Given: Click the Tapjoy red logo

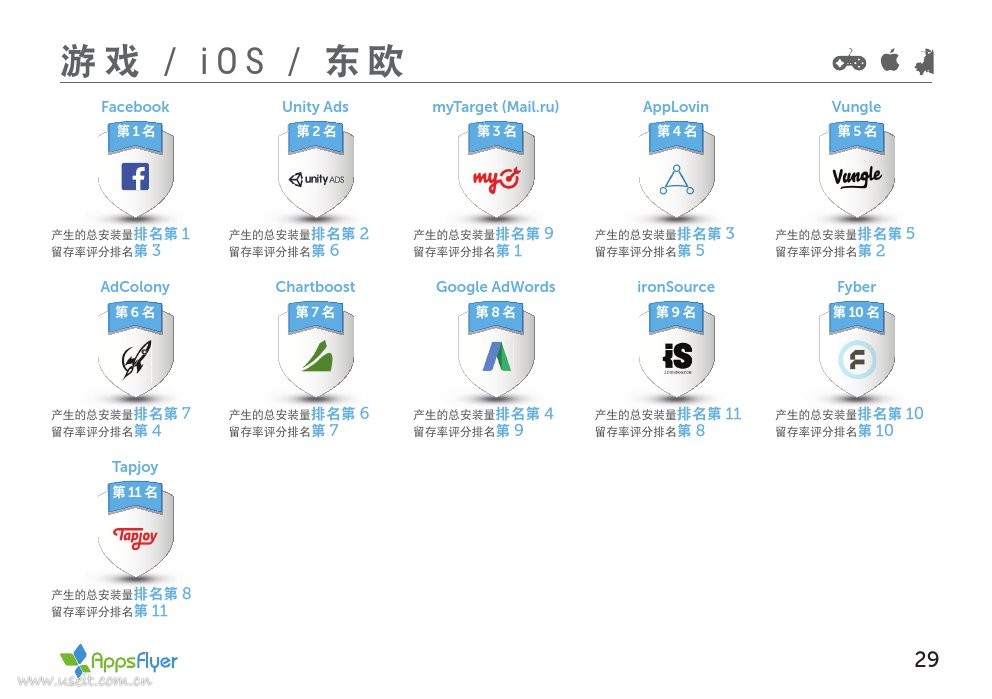Looking at the screenshot, I should click(x=135, y=537).
